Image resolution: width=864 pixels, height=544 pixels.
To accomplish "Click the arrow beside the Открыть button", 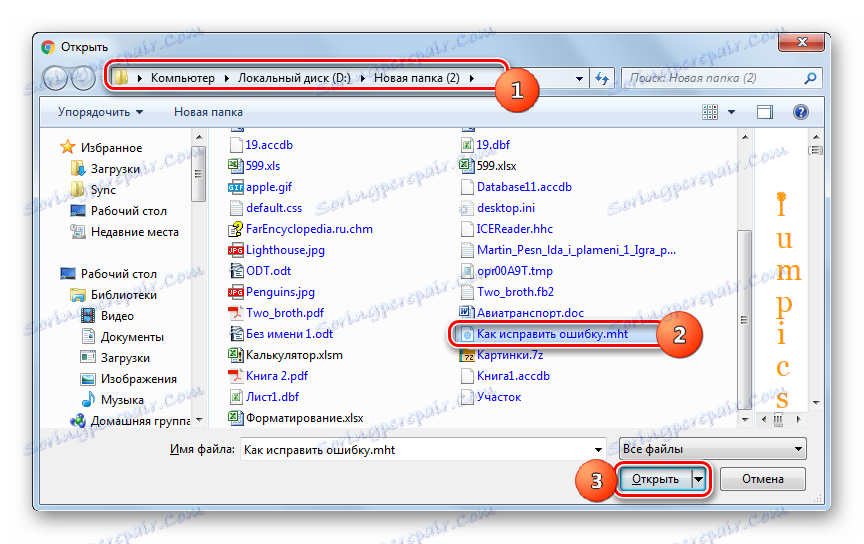I will coord(698,479).
